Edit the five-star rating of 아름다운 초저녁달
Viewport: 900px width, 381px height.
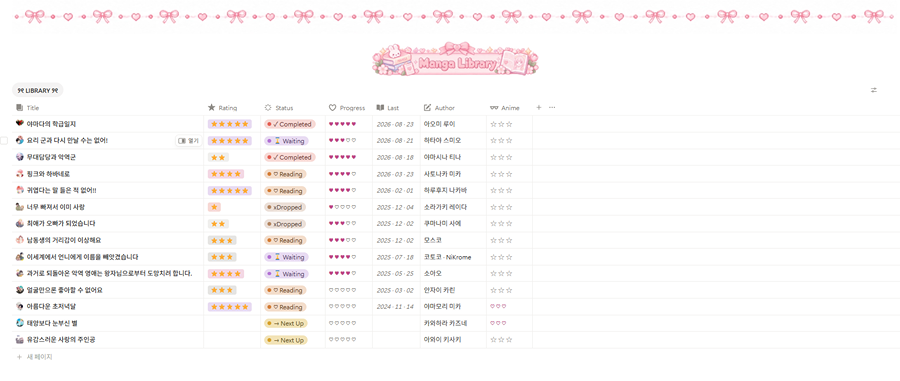[230, 307]
